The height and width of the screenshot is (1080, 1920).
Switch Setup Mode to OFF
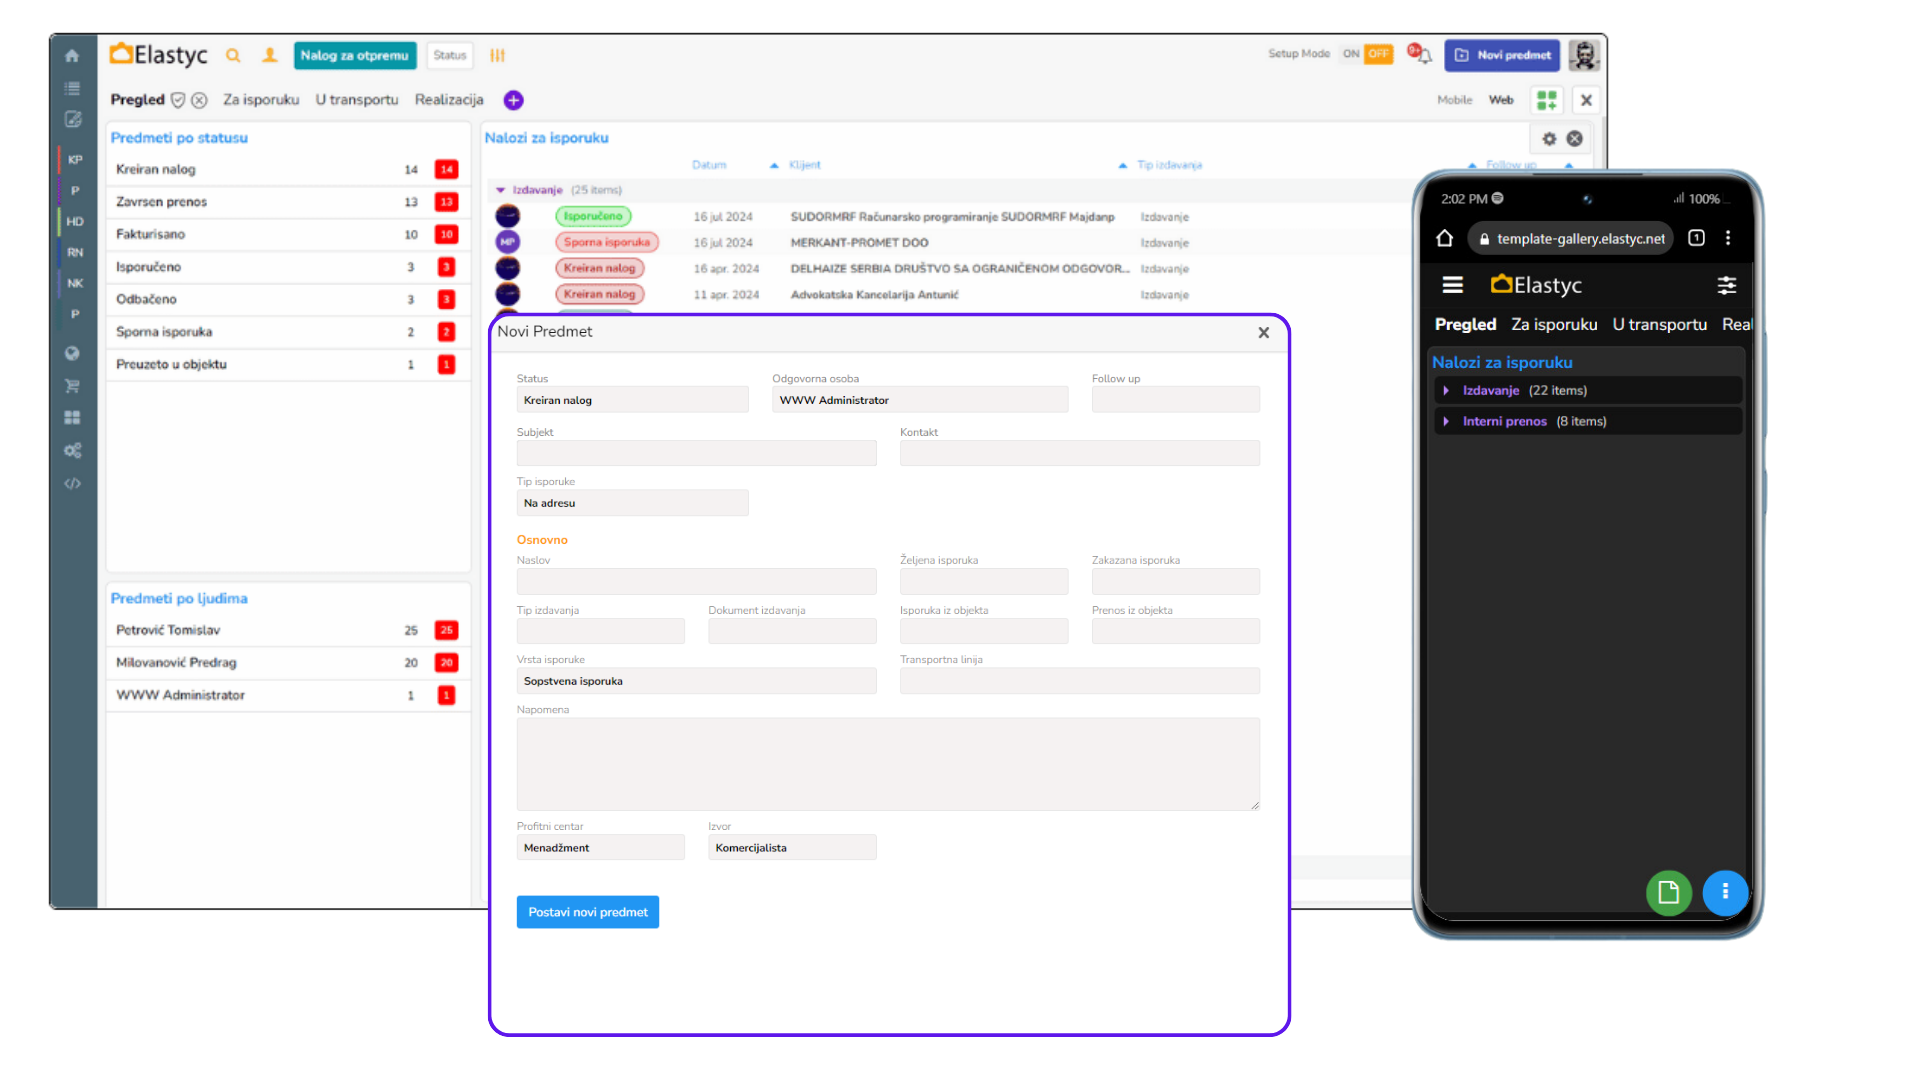pyautogui.click(x=1379, y=54)
